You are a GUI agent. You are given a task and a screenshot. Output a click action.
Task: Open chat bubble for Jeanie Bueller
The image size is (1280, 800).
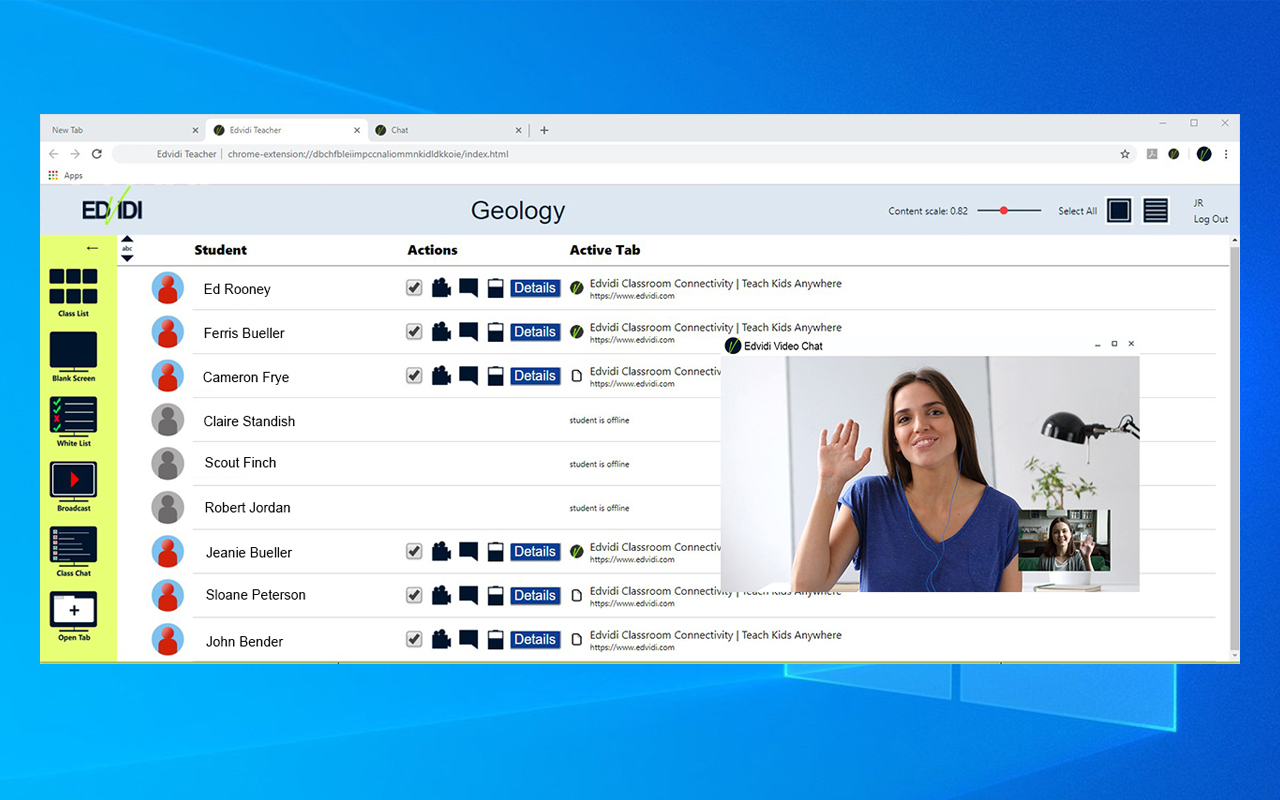(x=468, y=552)
